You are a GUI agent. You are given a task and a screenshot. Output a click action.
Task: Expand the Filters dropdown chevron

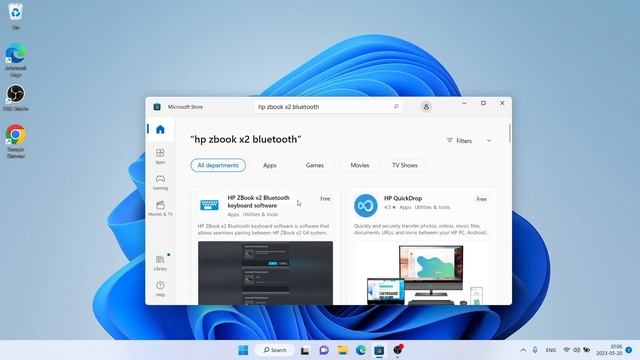489,140
